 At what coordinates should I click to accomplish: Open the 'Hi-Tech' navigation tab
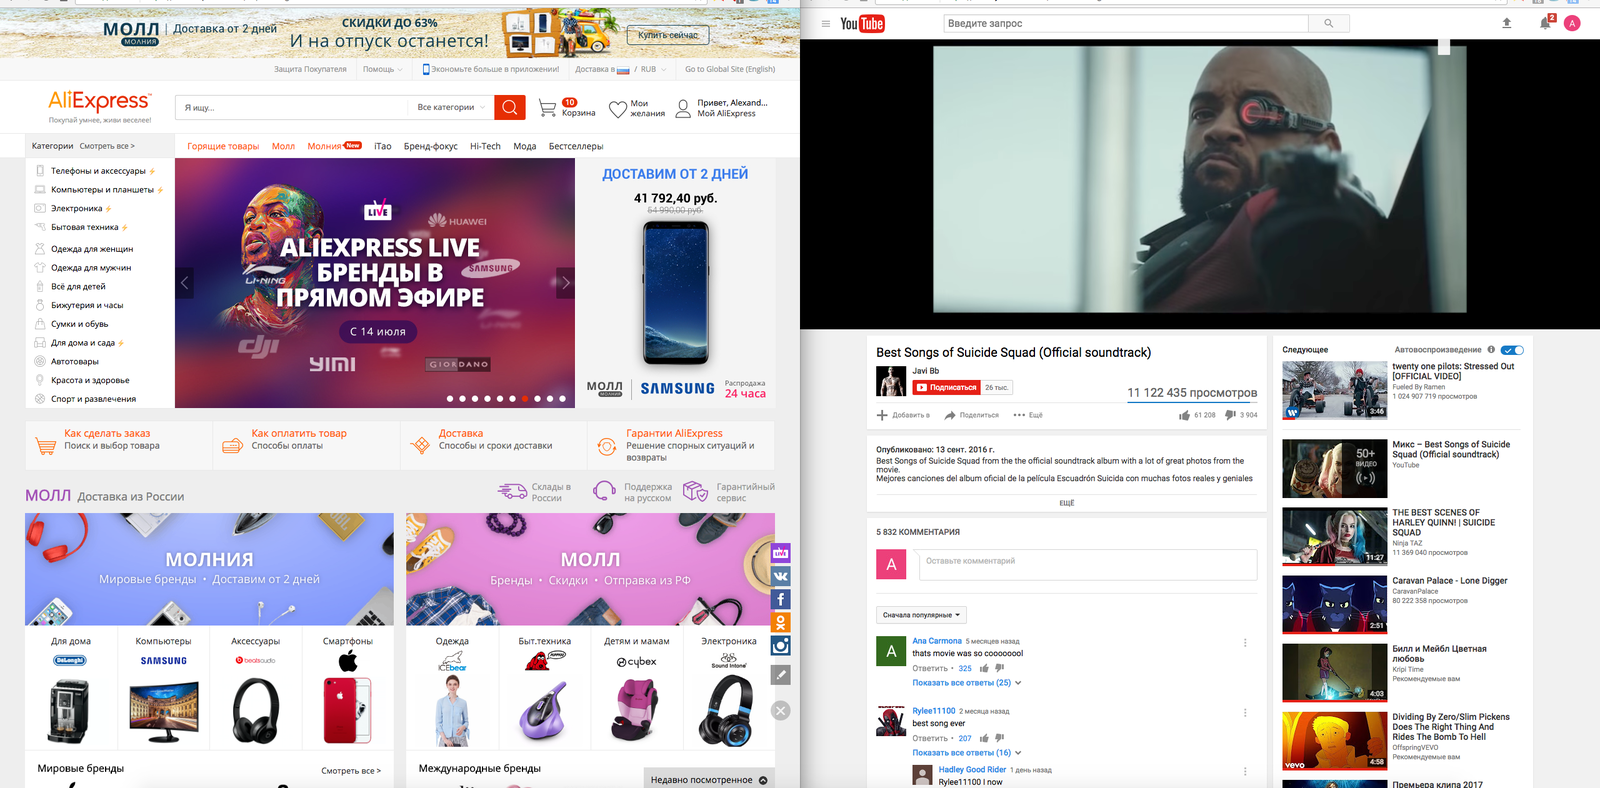(485, 146)
